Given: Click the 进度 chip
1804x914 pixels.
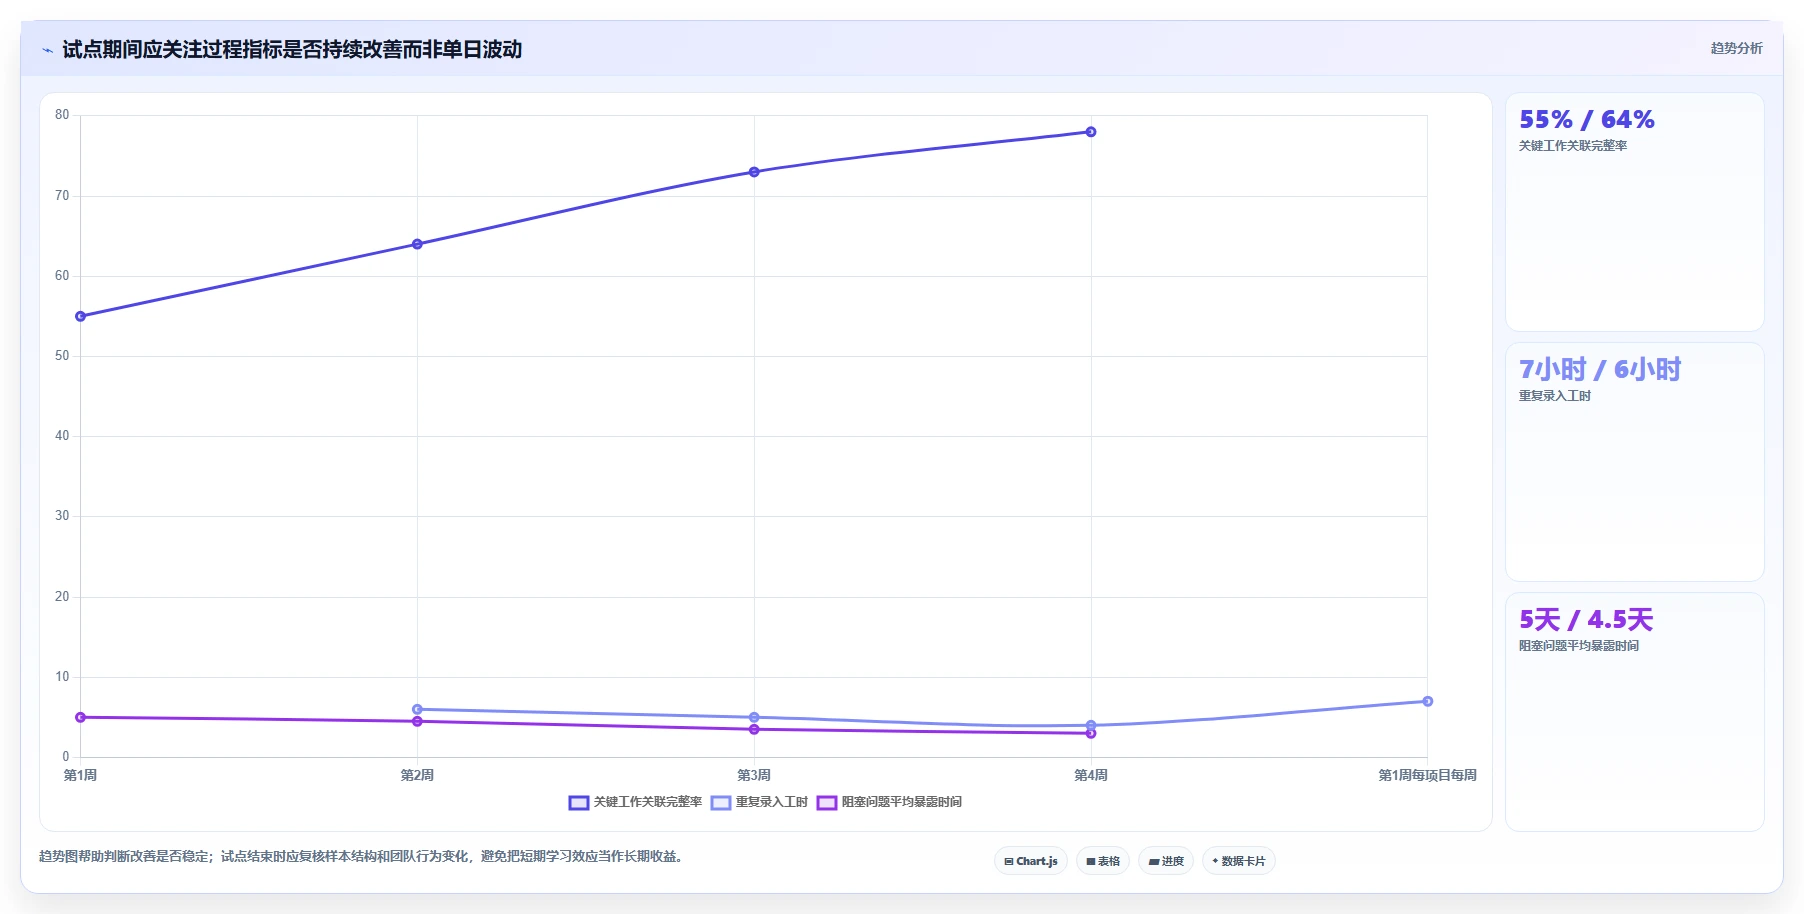Looking at the screenshot, I should 1166,861.
